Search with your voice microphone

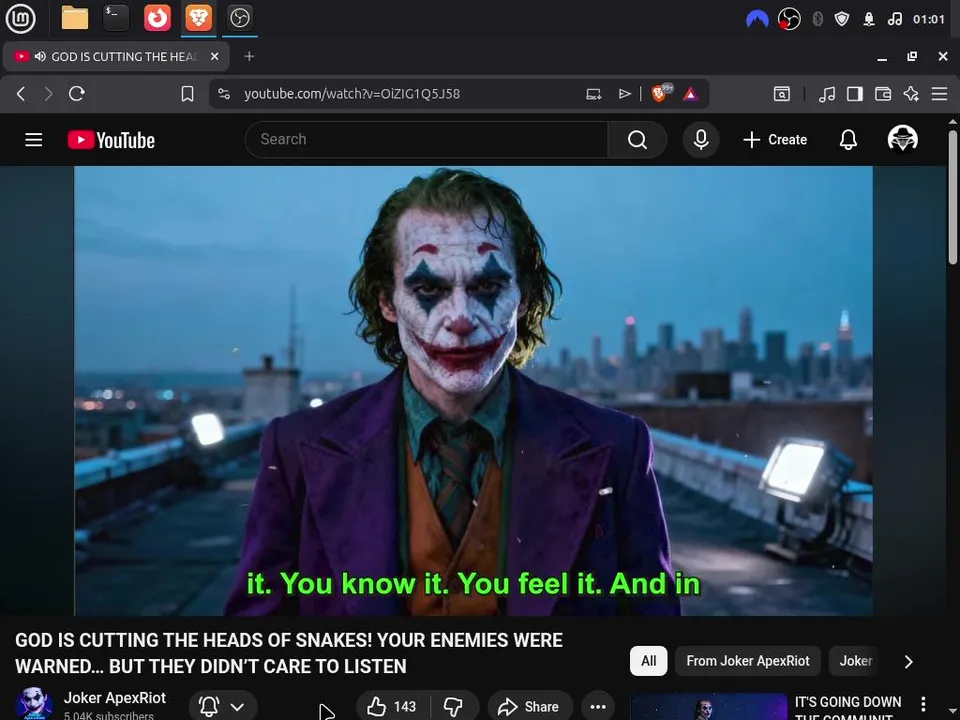(x=701, y=140)
